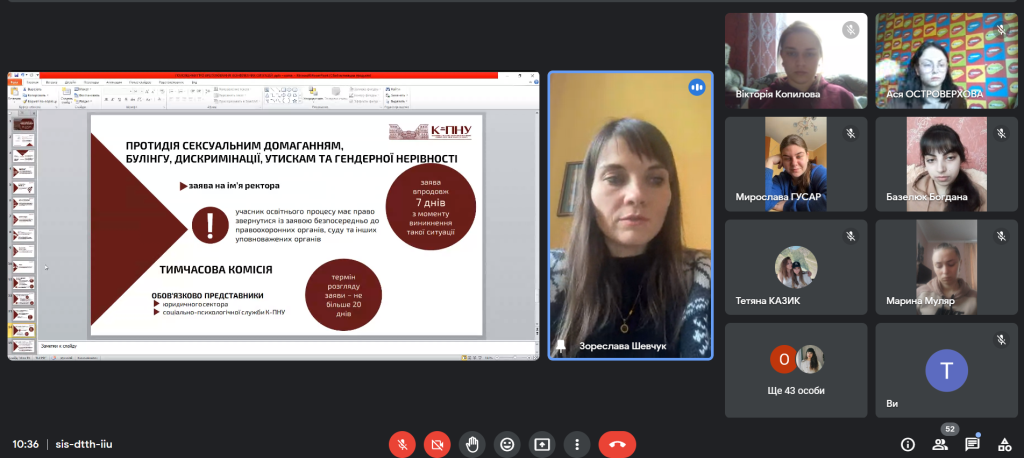Open the meeting details info icon
This screenshot has width=1024, height=458.
tap(908, 444)
